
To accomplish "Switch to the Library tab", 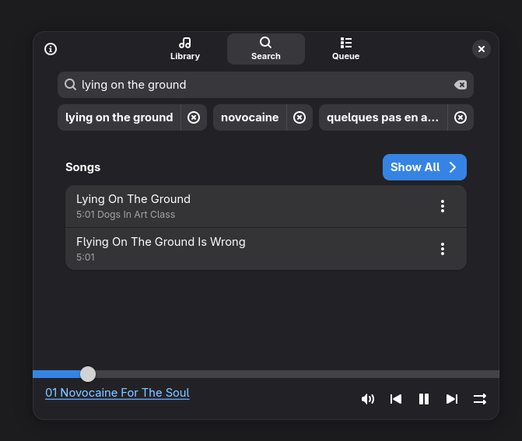I will tap(185, 49).
